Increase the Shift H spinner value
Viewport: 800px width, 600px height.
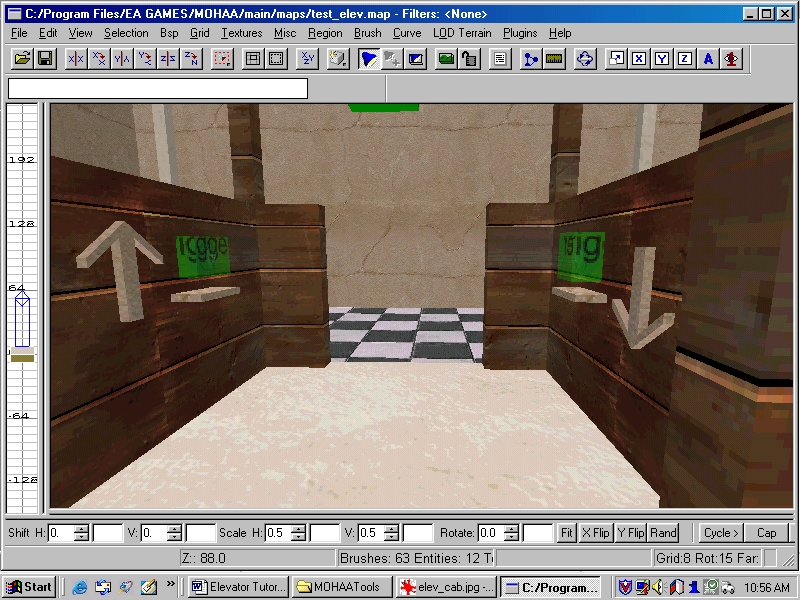click(x=82, y=528)
